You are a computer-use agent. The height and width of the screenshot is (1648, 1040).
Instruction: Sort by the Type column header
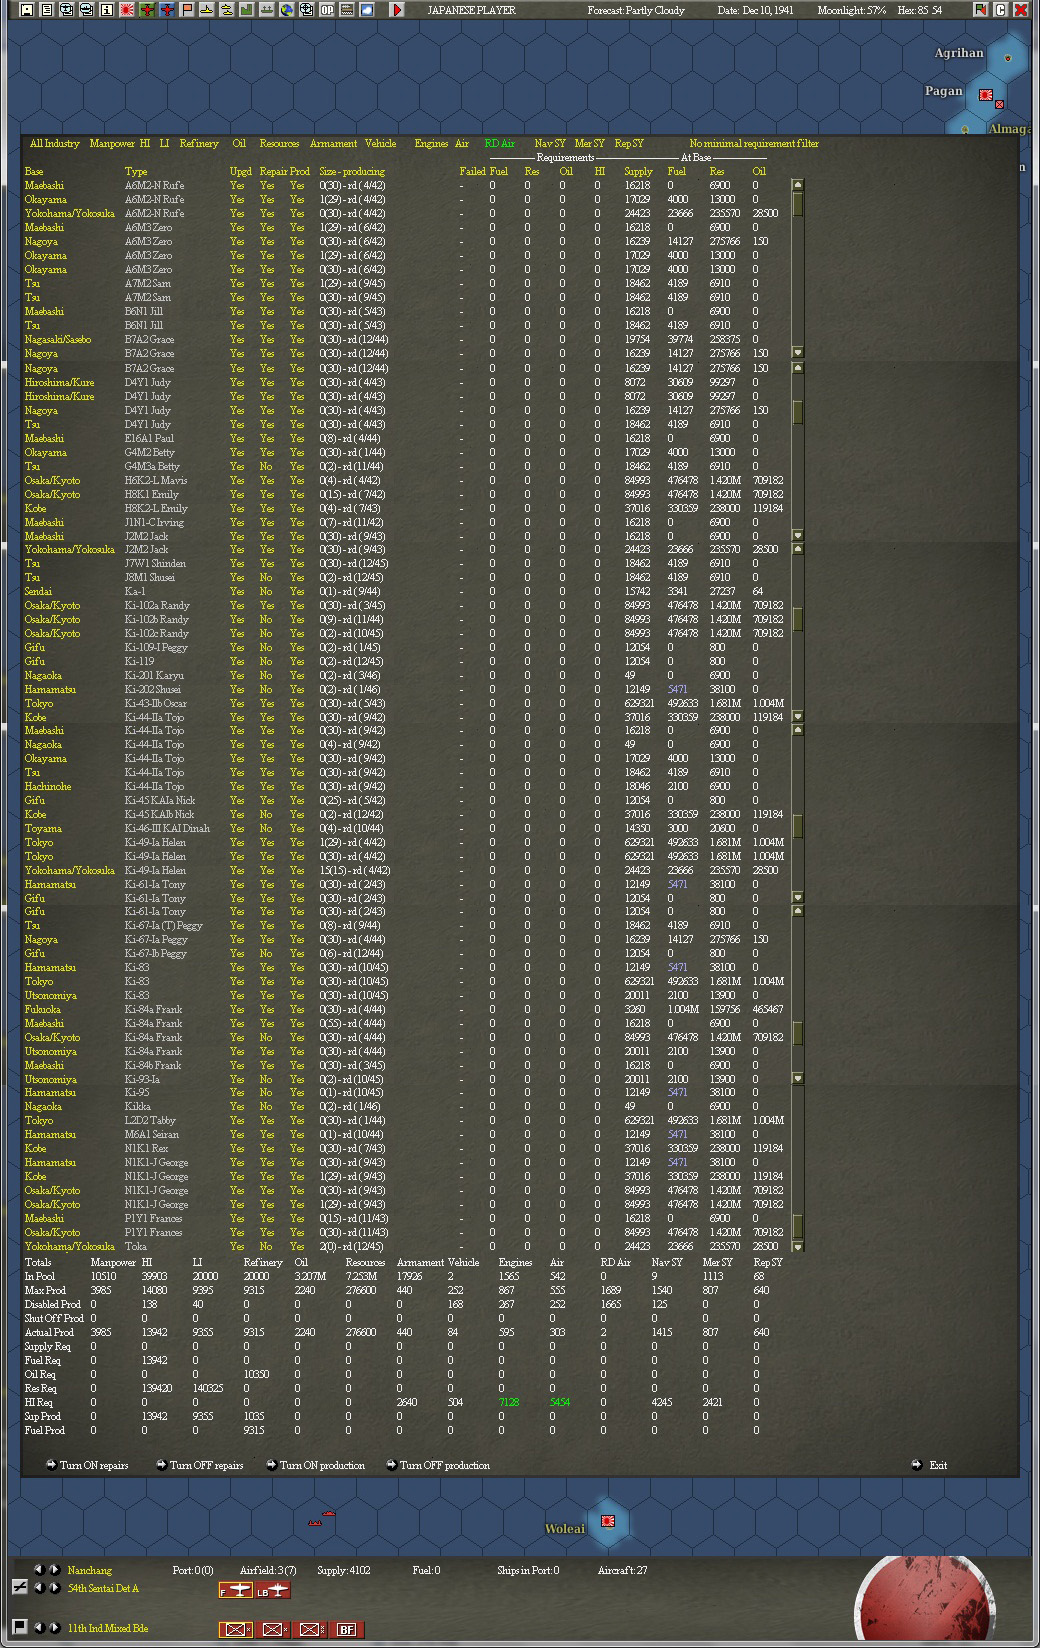click(x=135, y=171)
